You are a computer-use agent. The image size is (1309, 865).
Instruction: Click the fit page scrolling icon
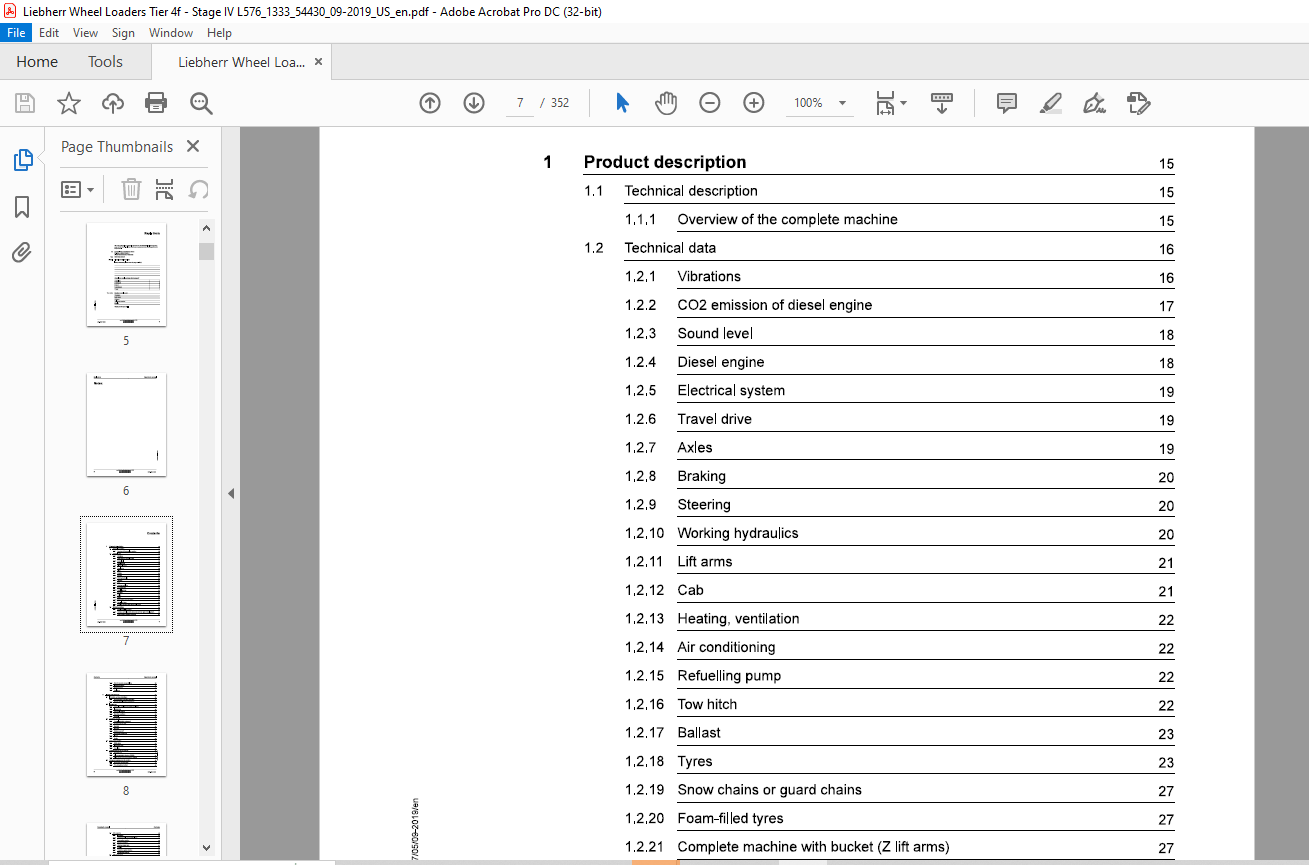(x=885, y=103)
